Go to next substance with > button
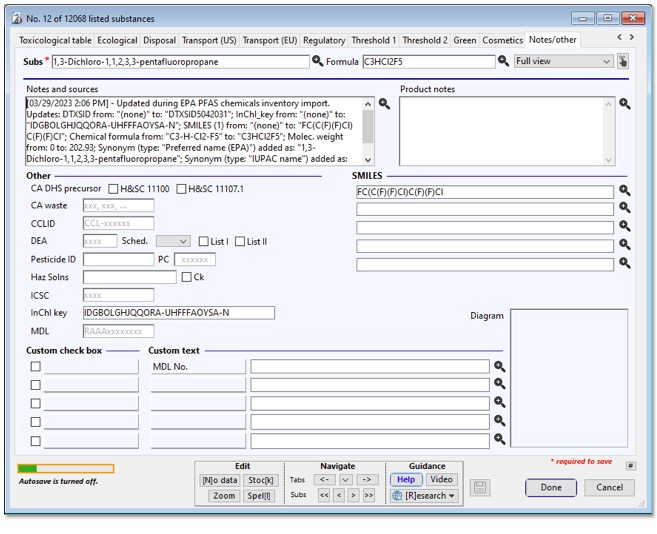This screenshot has height=534, width=657. pos(354,495)
